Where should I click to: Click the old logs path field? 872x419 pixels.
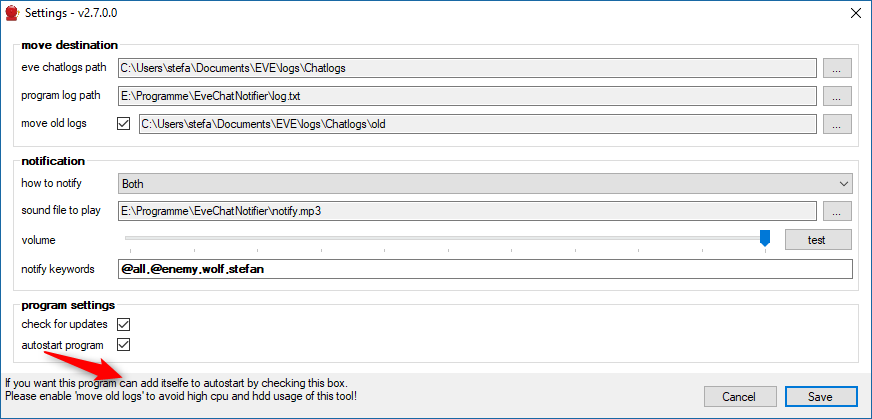coord(477,124)
